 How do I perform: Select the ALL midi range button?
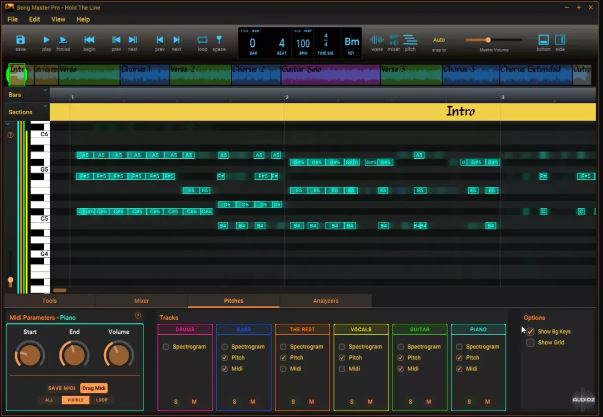click(x=49, y=400)
